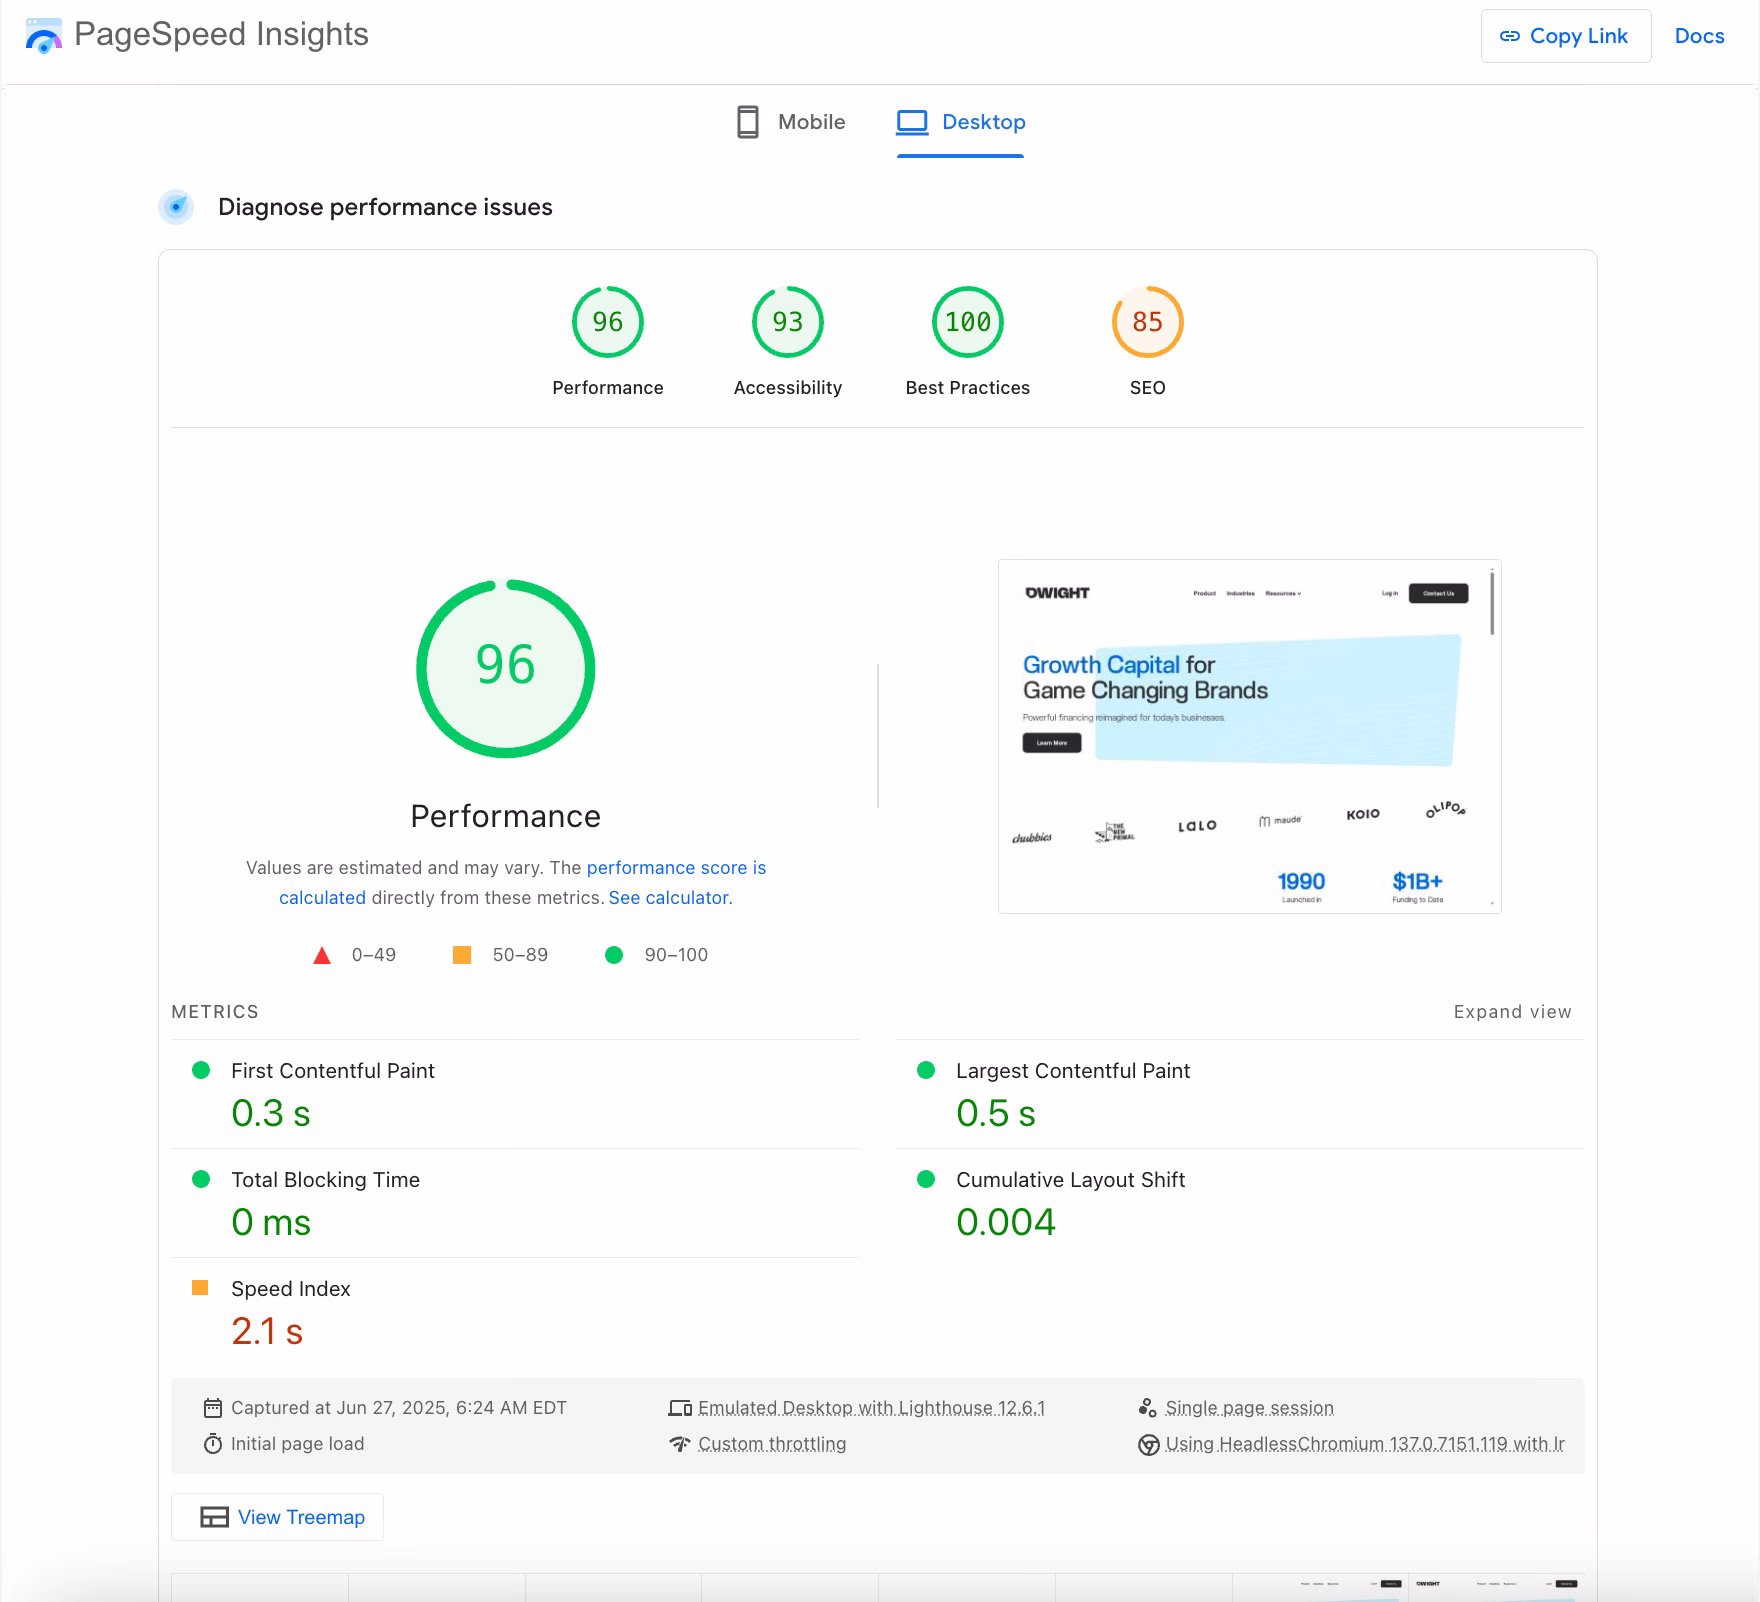Expand Speed Index metric row

point(515,1312)
